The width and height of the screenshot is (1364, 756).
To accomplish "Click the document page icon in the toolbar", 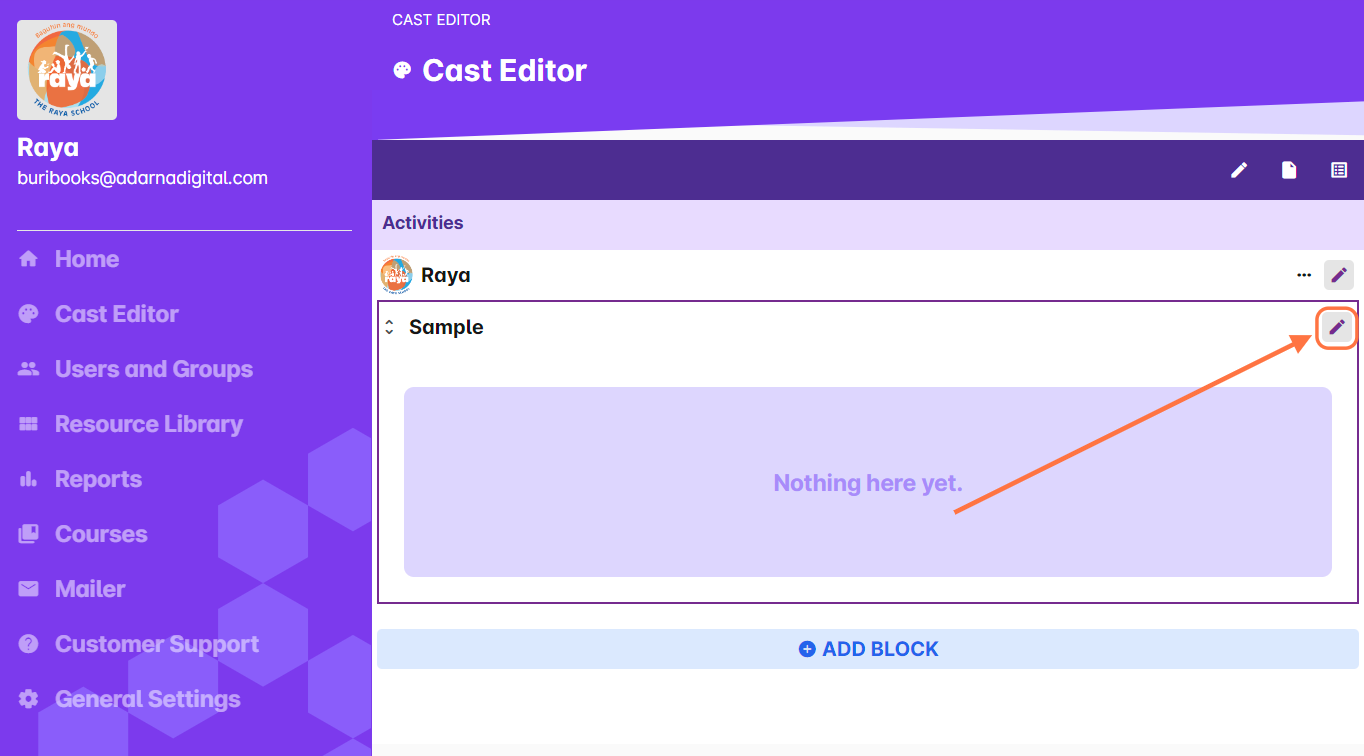I will (x=1289, y=170).
